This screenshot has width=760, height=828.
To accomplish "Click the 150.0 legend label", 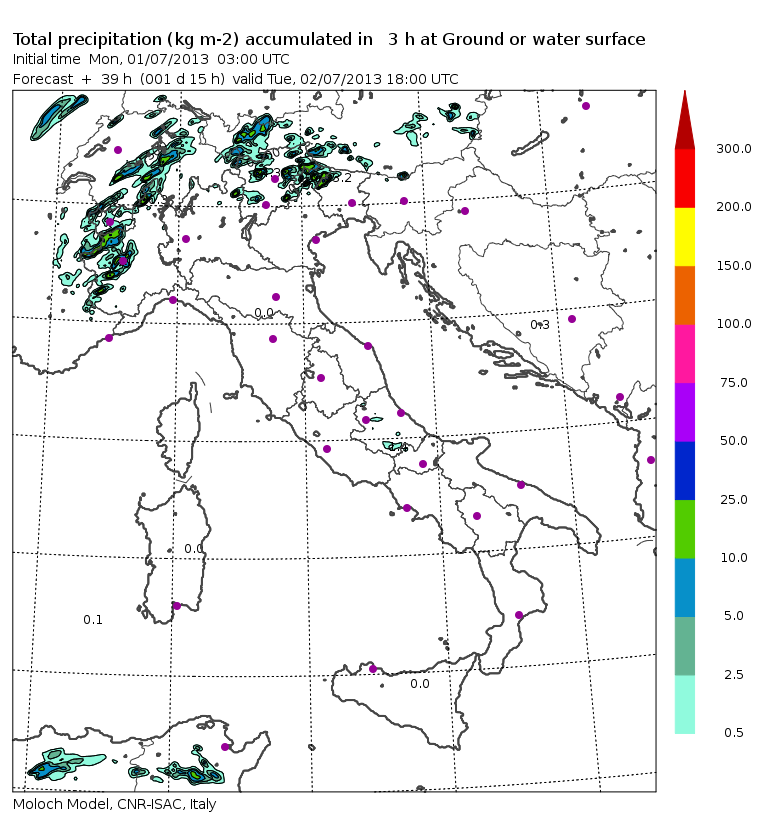I will (x=734, y=266).
